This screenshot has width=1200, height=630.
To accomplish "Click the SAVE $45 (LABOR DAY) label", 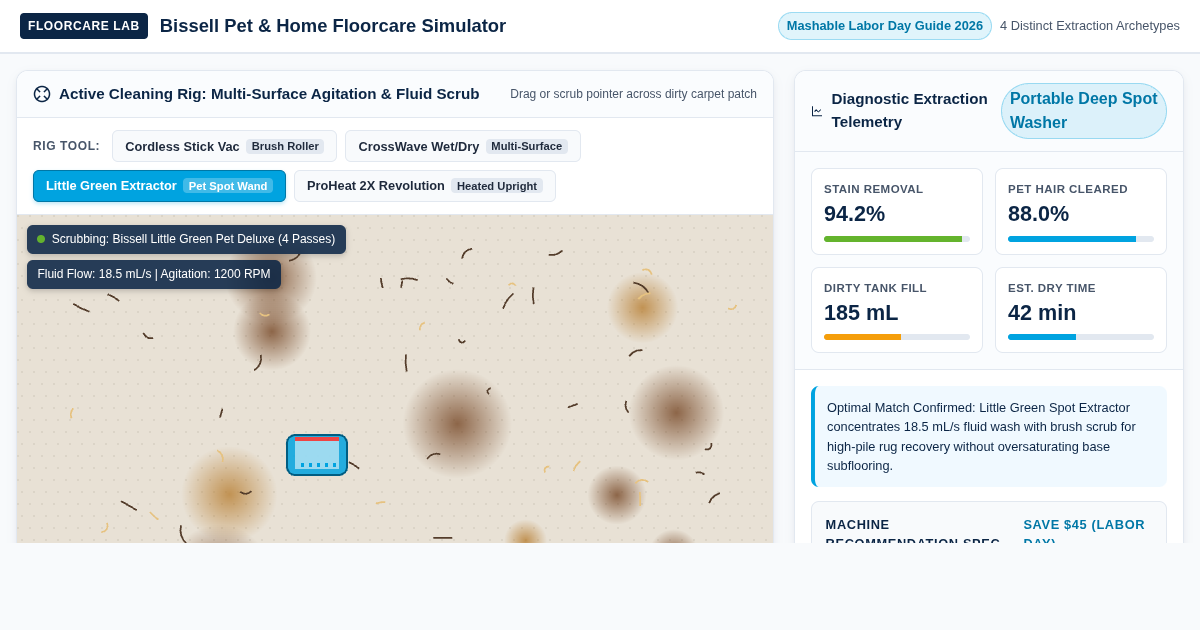I will tap(1084, 533).
